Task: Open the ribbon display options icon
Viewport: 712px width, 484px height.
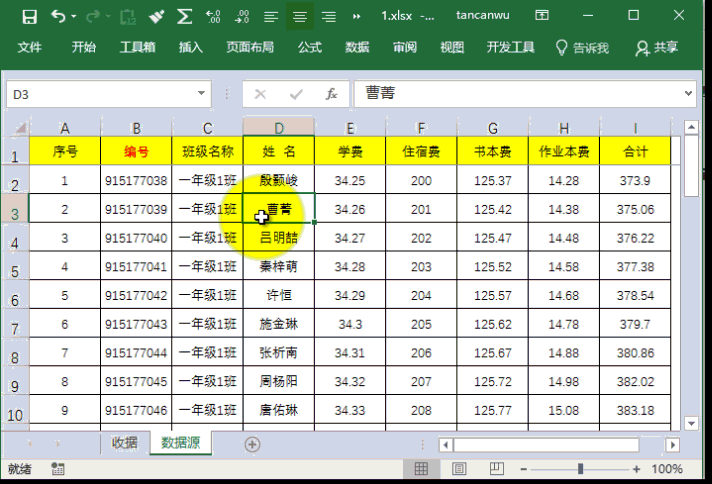Action: coord(541,16)
